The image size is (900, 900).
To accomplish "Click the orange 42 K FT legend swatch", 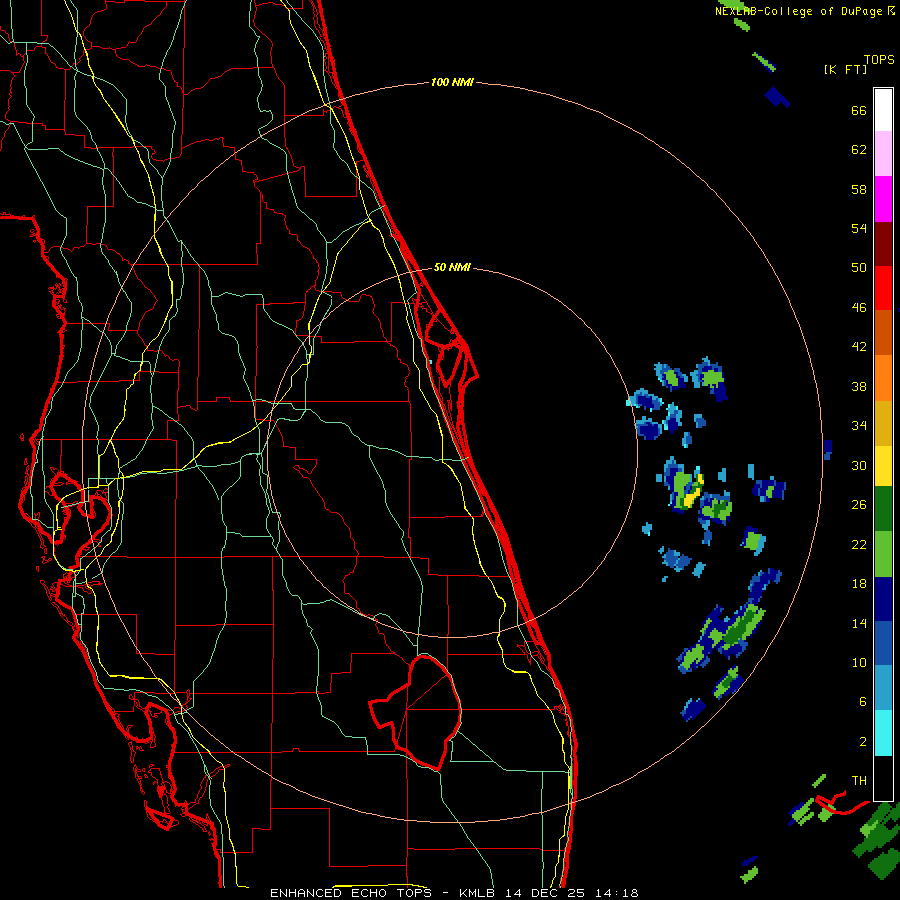I will click(883, 378).
